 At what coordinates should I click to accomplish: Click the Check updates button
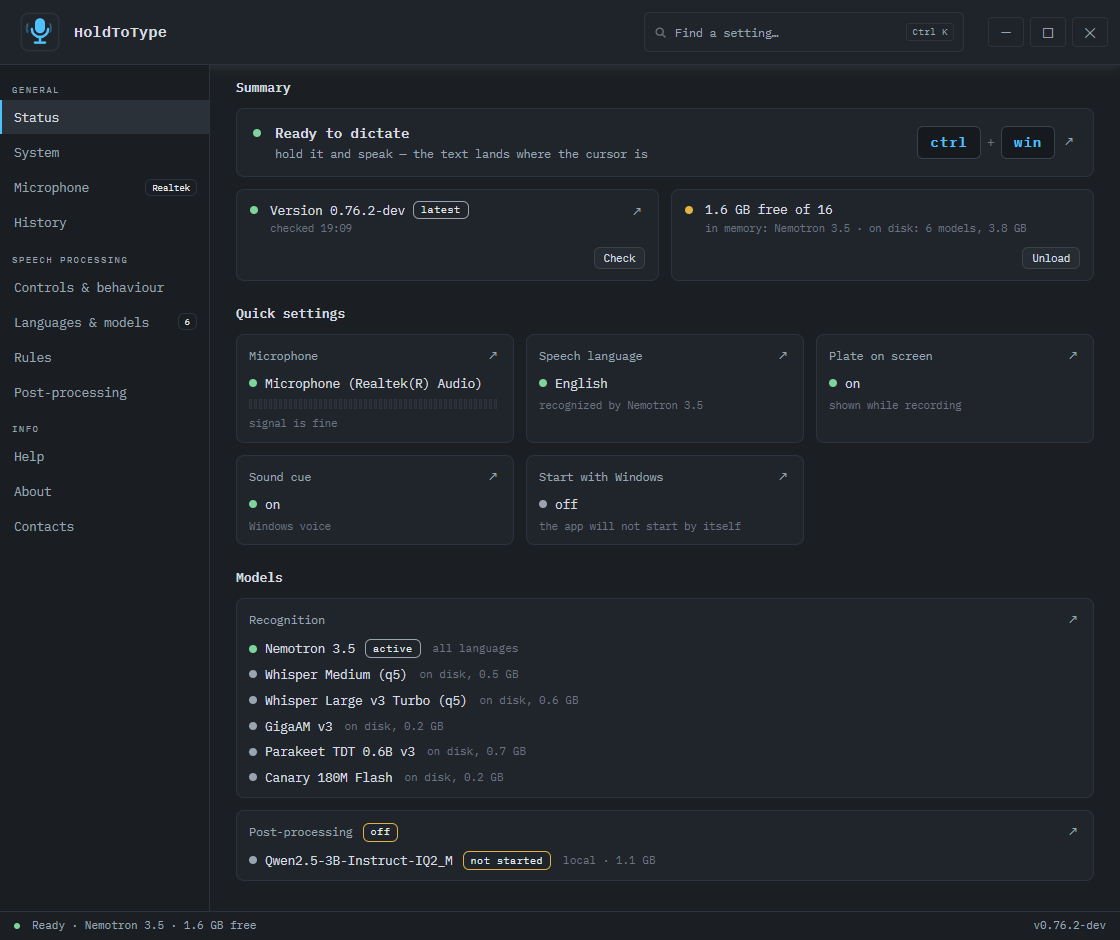619,258
